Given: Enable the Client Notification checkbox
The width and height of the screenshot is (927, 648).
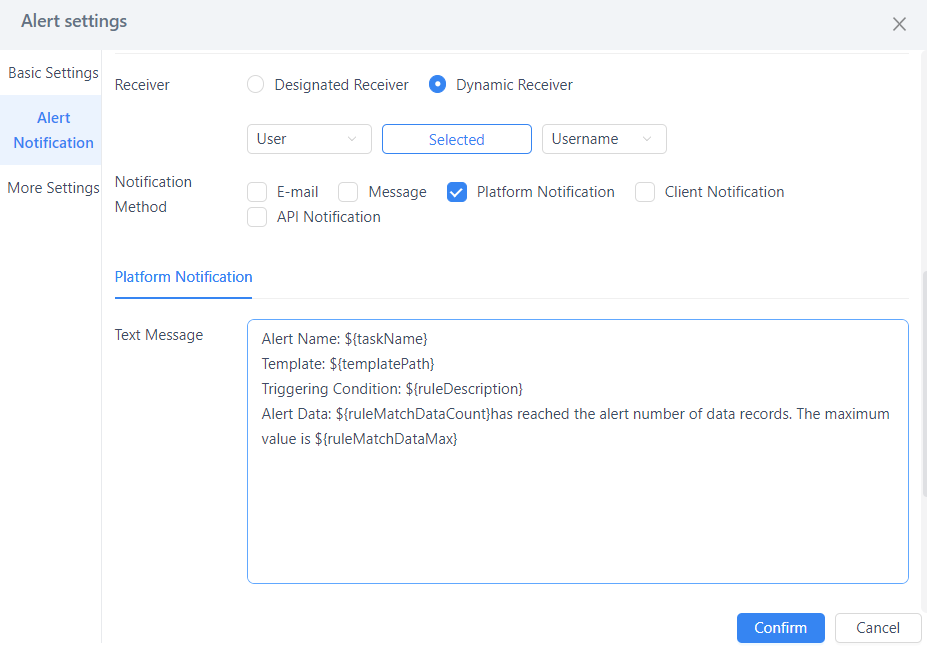Looking at the screenshot, I should (644, 191).
